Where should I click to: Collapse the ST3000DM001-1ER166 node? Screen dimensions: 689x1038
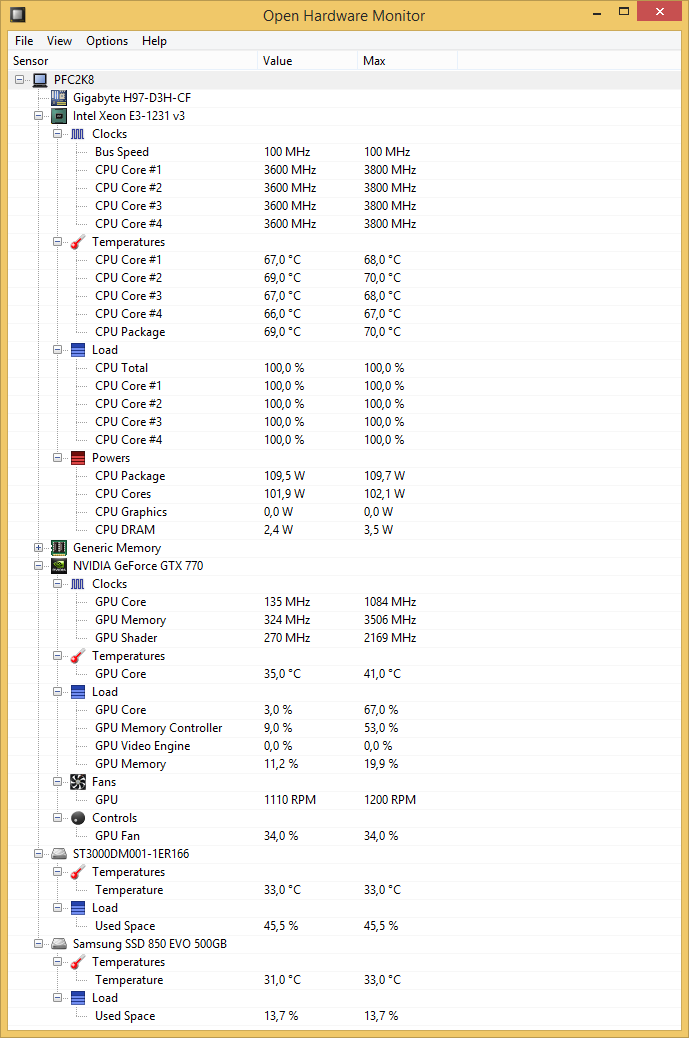(x=38, y=854)
